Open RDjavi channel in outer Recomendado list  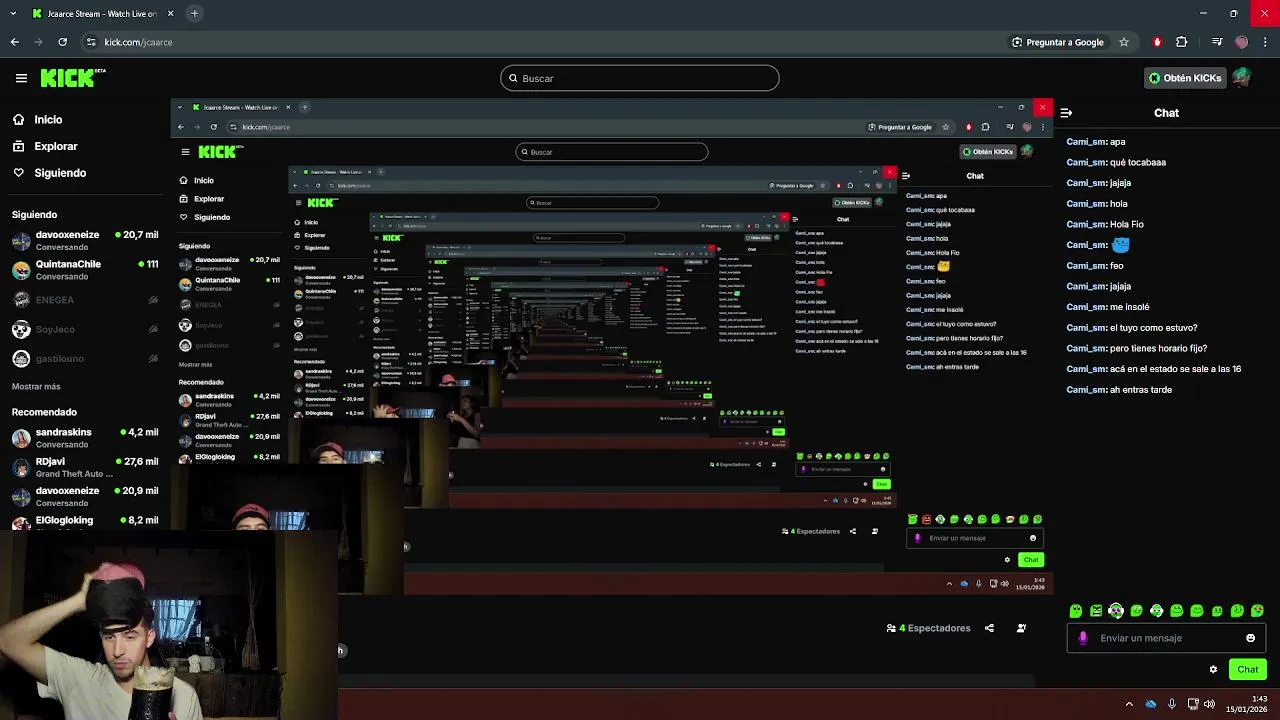point(84,467)
